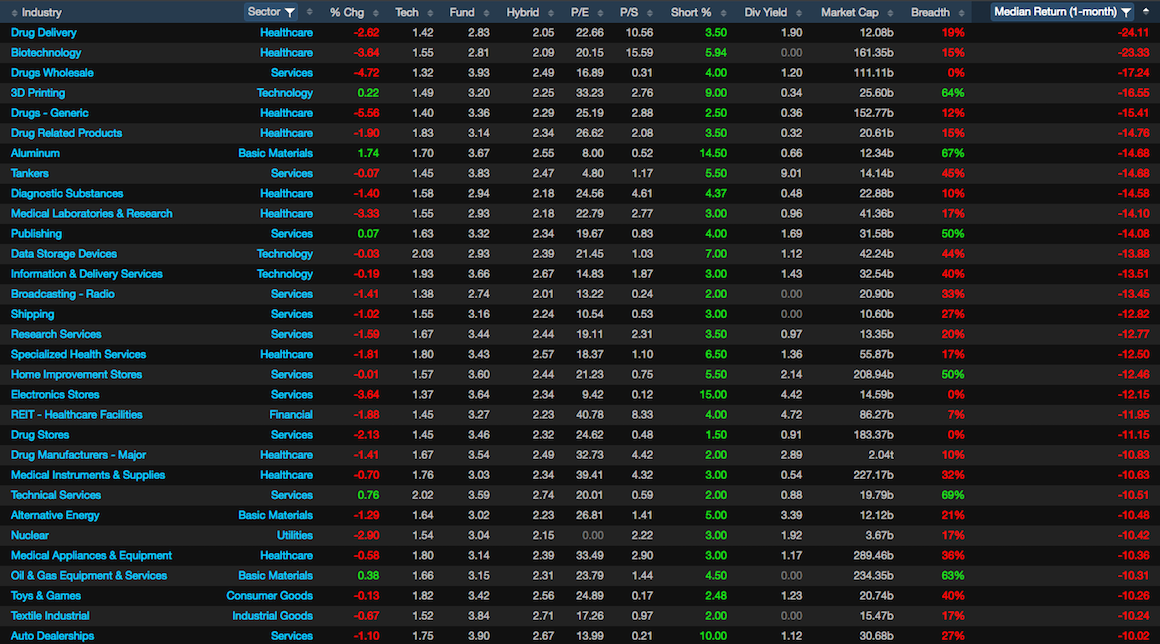Screen dimensions: 1160x644
Task: Click the -5.56 percent change value
Action: coord(366,113)
